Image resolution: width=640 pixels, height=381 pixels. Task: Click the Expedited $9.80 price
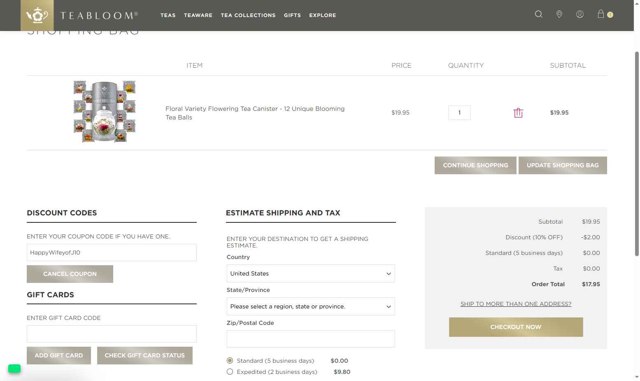(x=342, y=372)
